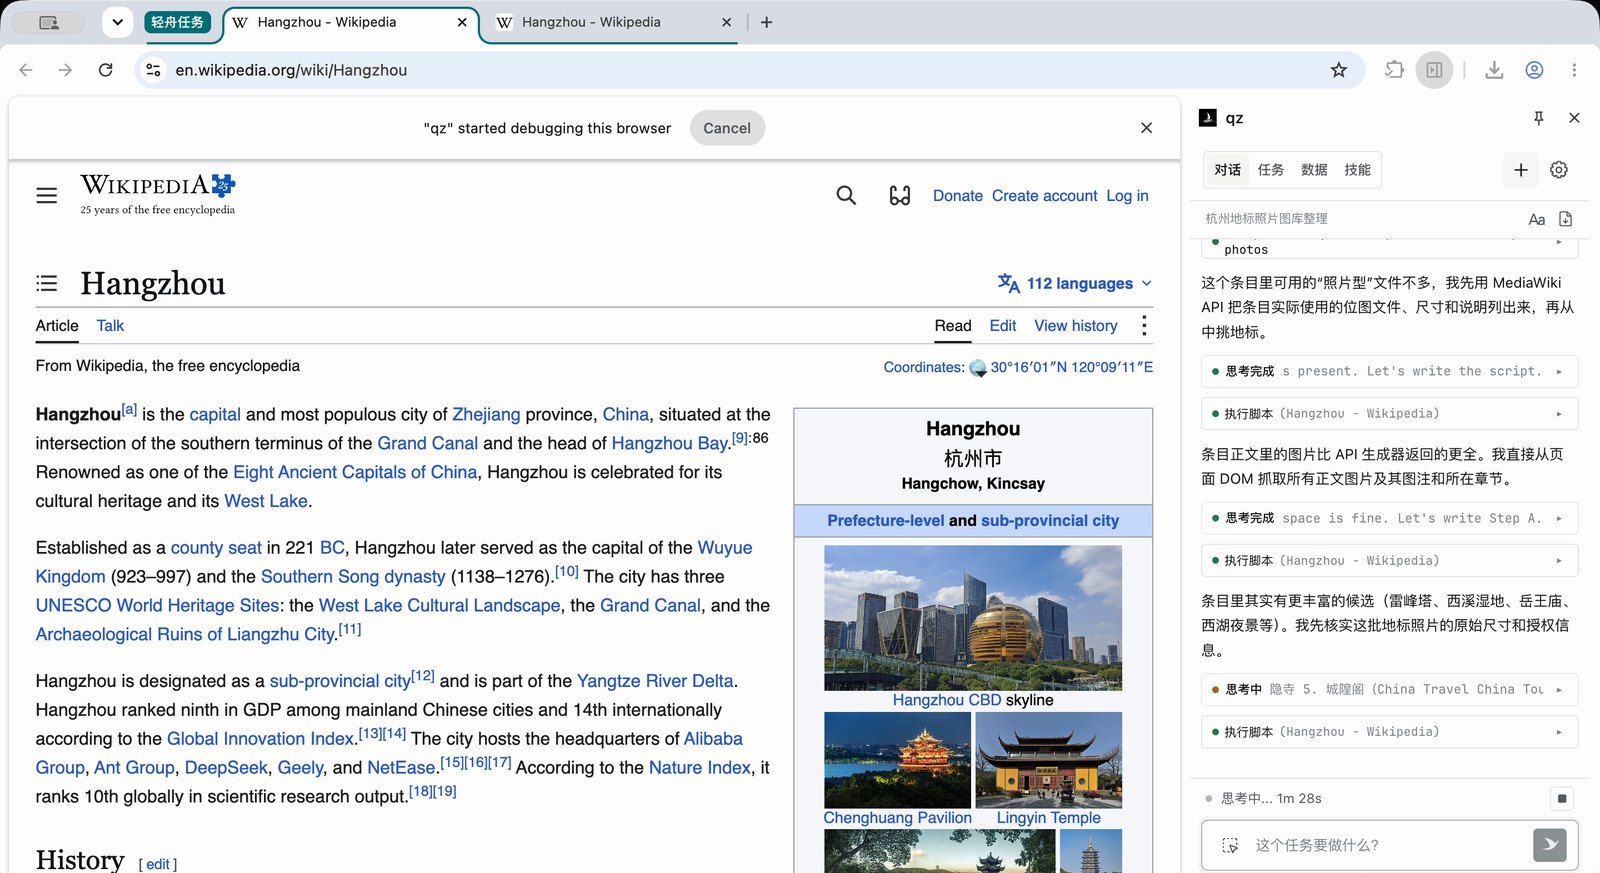Screen dimensions: 1600x873
Task: Expand the "思考完成 s present" step
Action: tap(1390, 371)
